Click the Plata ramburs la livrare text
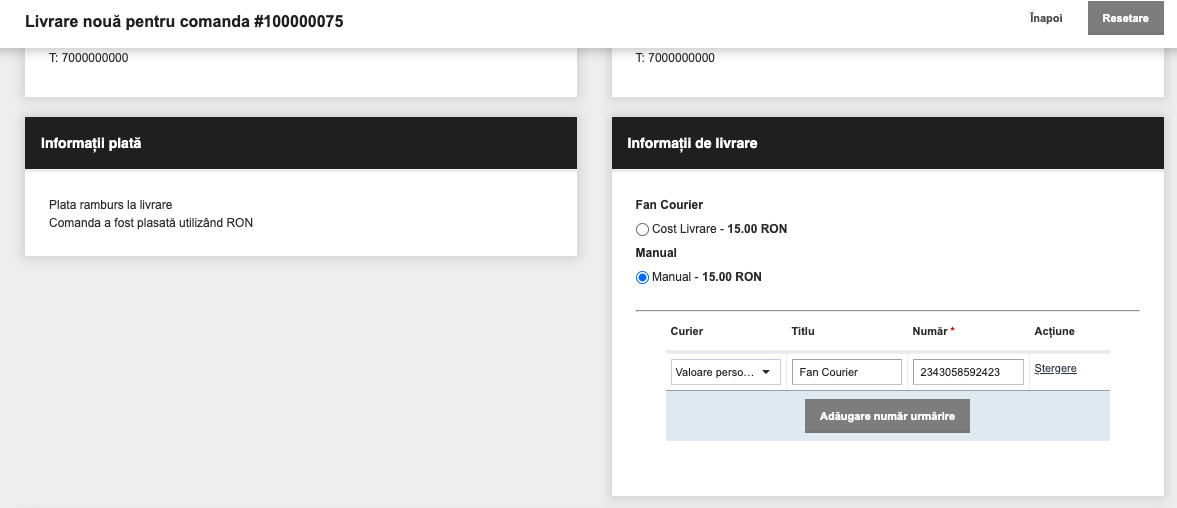Viewport: 1177px width, 508px height. (x=110, y=205)
